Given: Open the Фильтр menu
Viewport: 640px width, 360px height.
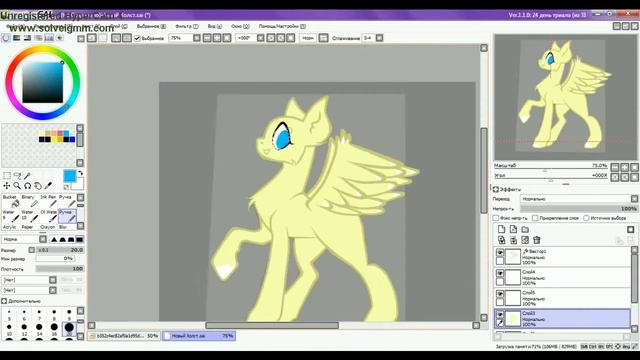Looking at the screenshot, I should (187, 26).
